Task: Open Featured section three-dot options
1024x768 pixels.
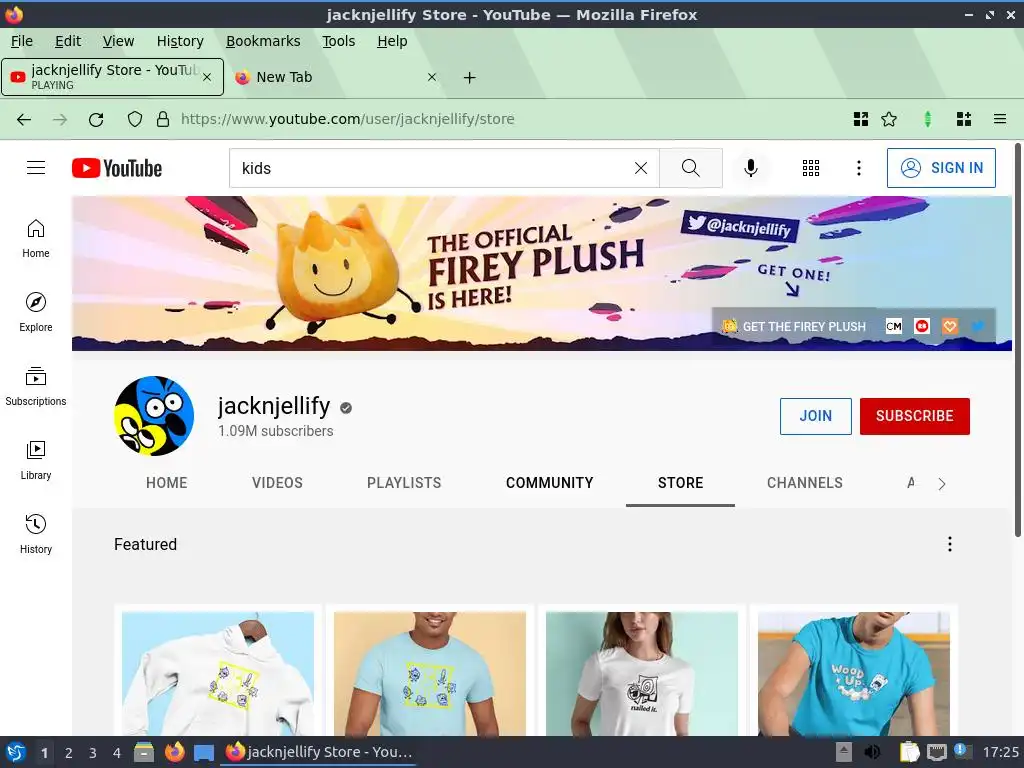Action: coord(950,544)
